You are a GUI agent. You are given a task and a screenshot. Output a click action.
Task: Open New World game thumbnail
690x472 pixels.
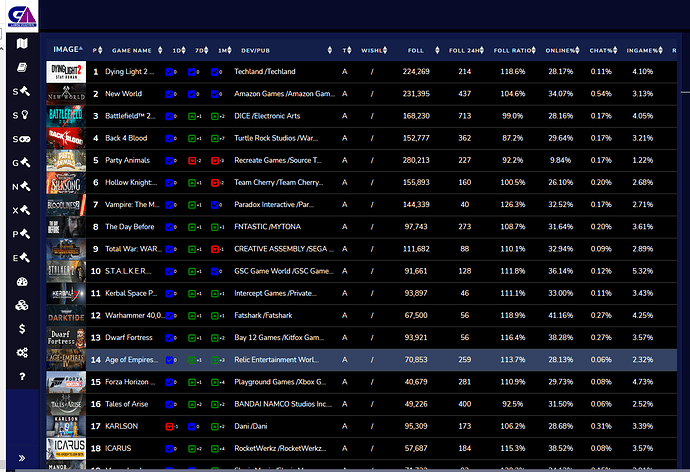(x=66, y=94)
